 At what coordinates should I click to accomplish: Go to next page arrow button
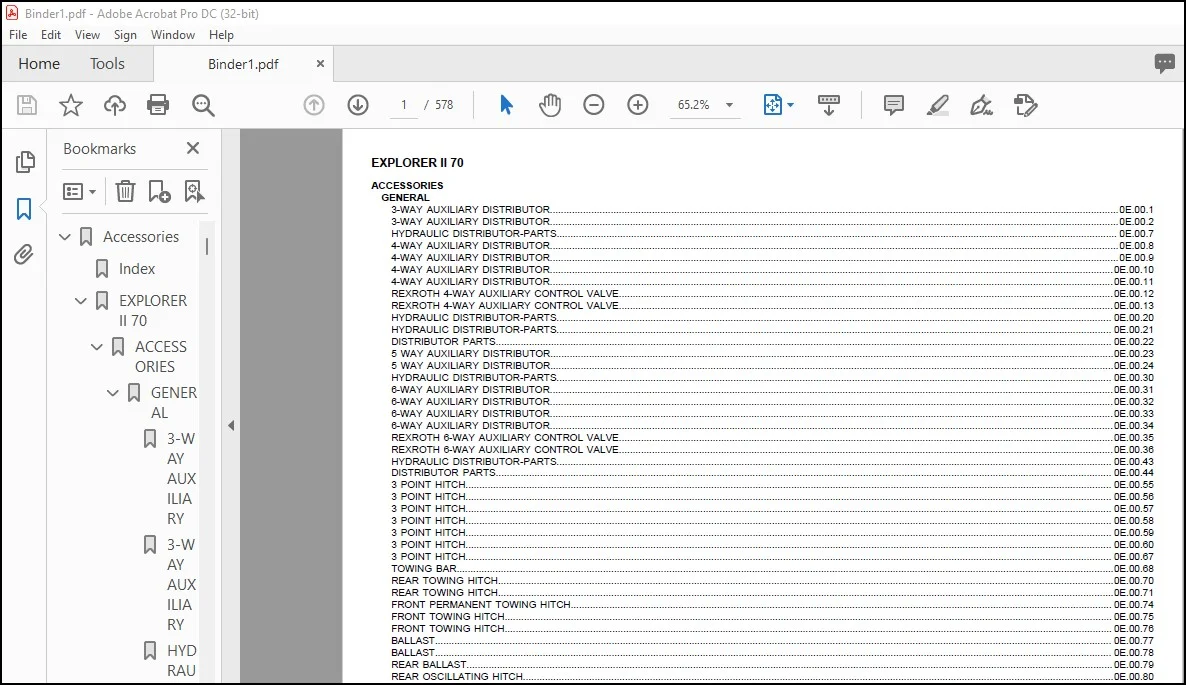pos(358,105)
